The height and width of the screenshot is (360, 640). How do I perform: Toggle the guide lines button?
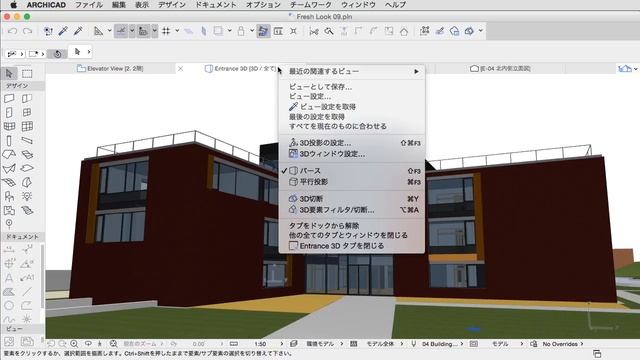(x=121, y=31)
